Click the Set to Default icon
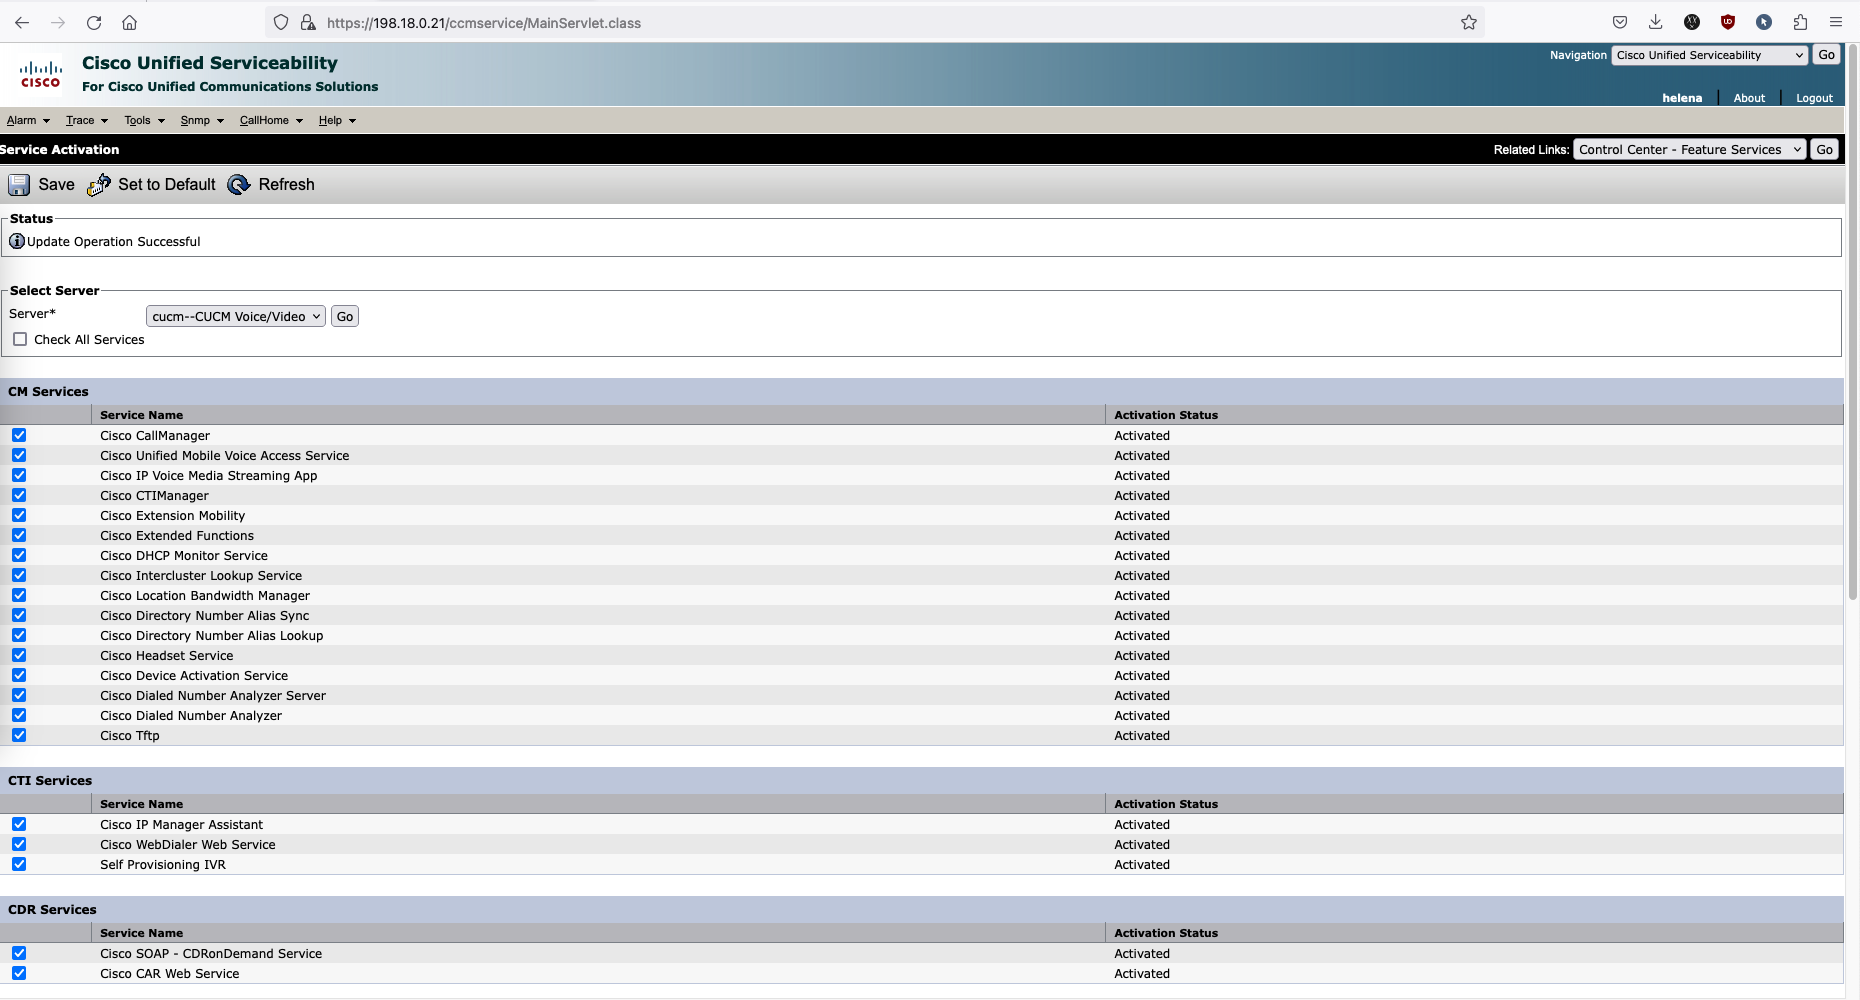 (x=99, y=185)
